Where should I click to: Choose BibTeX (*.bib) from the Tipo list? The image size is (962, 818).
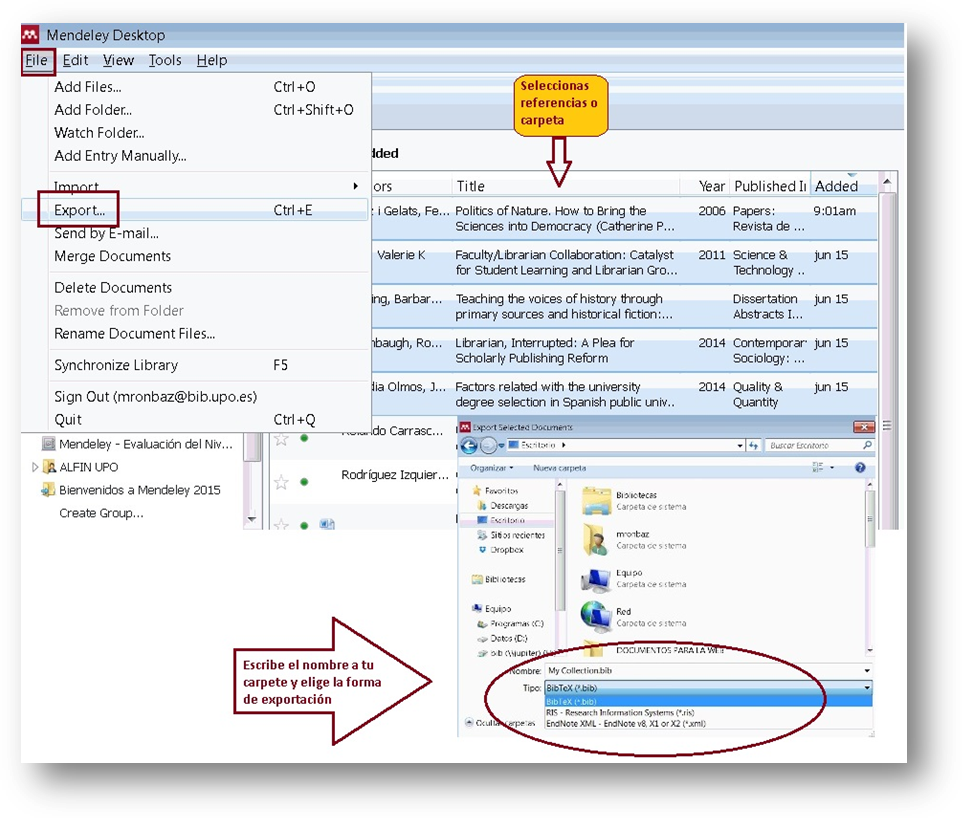[709, 701]
